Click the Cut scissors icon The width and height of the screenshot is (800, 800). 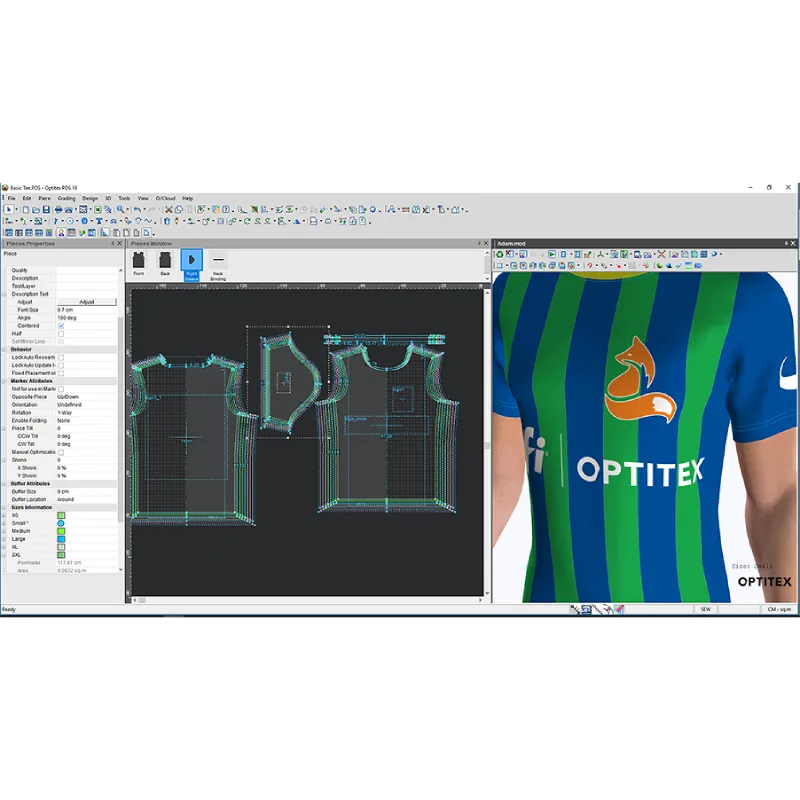168,210
